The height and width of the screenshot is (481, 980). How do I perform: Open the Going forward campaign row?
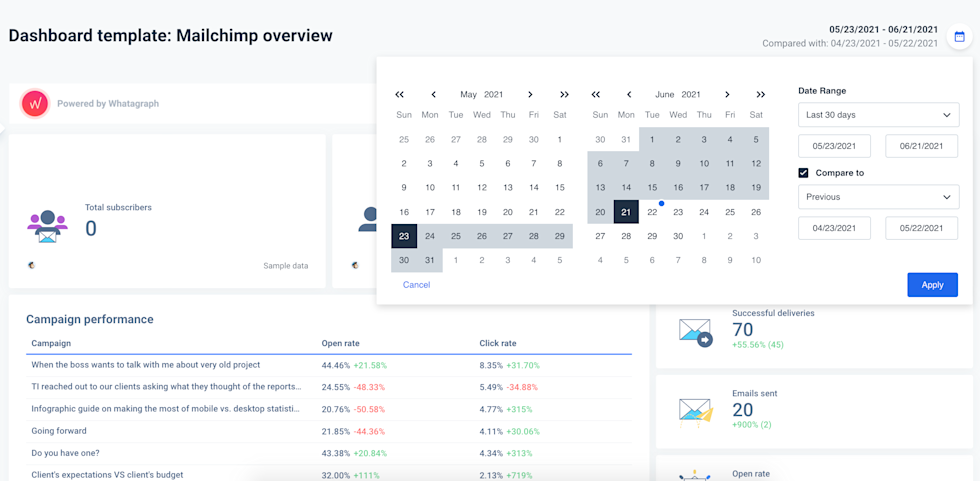59,431
